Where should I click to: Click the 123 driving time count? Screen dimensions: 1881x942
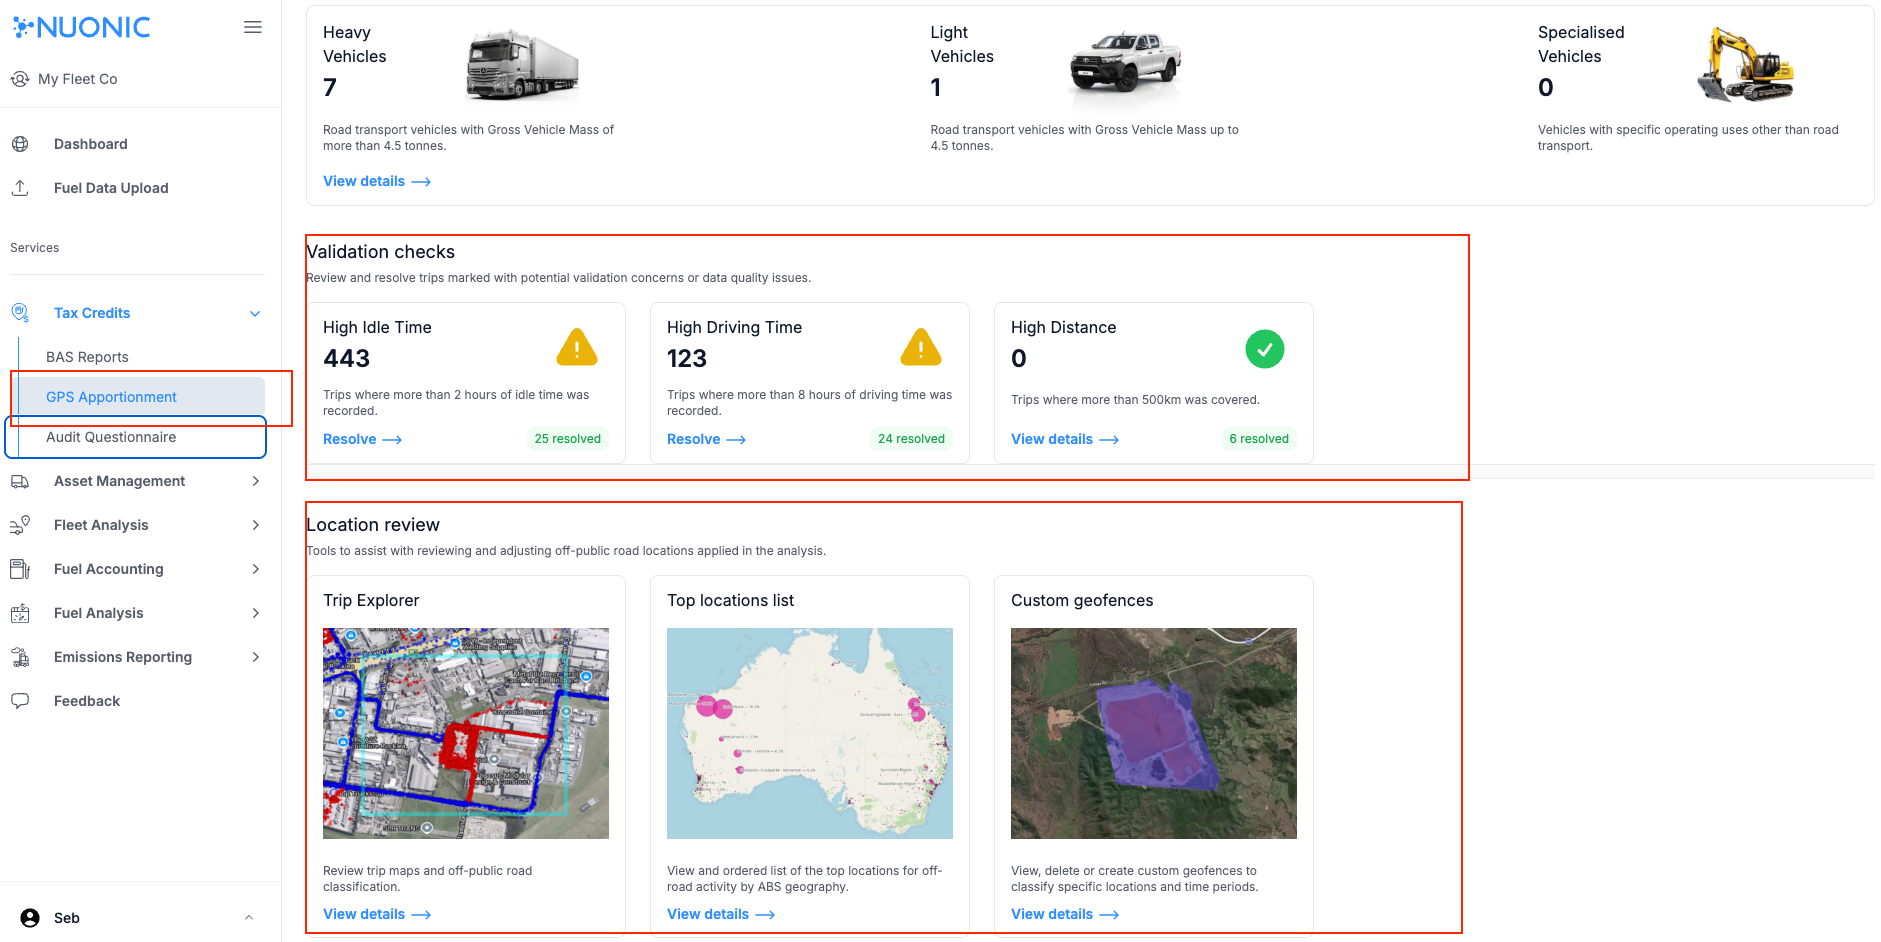pyautogui.click(x=687, y=358)
